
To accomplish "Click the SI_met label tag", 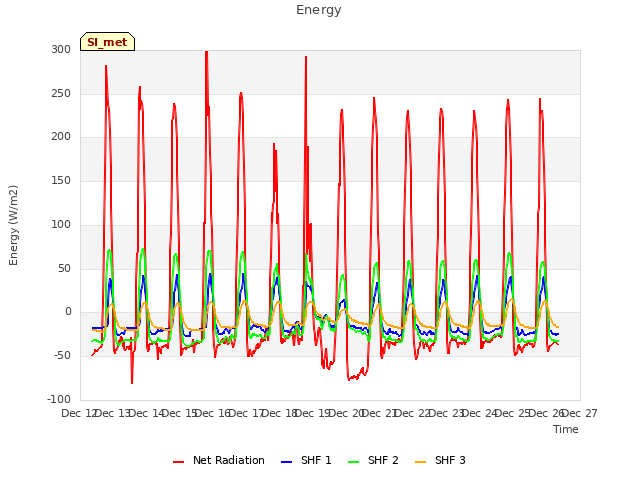I will [x=107, y=42].
